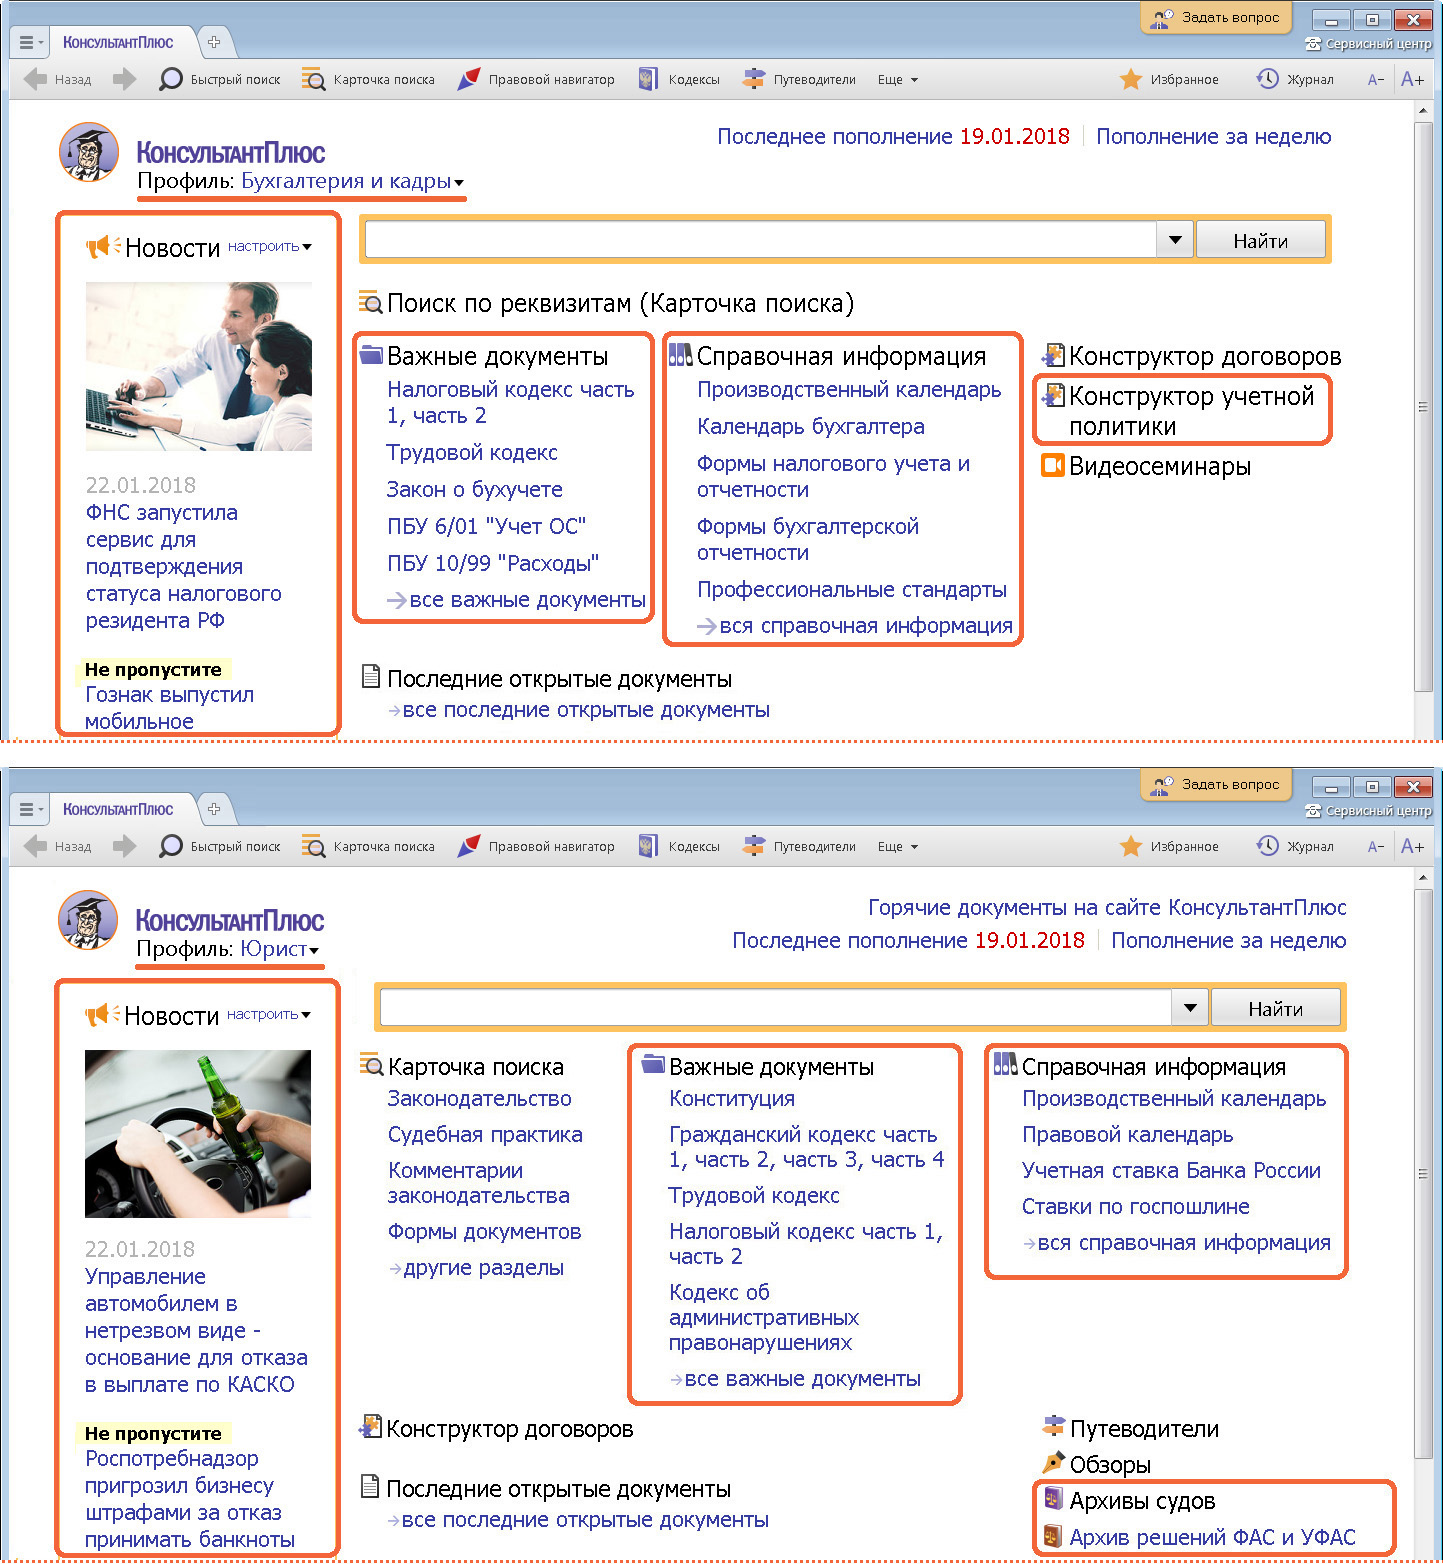Click scrollbar up arrow in Юрист-profile window
1443x1564 pixels.
[1424, 878]
